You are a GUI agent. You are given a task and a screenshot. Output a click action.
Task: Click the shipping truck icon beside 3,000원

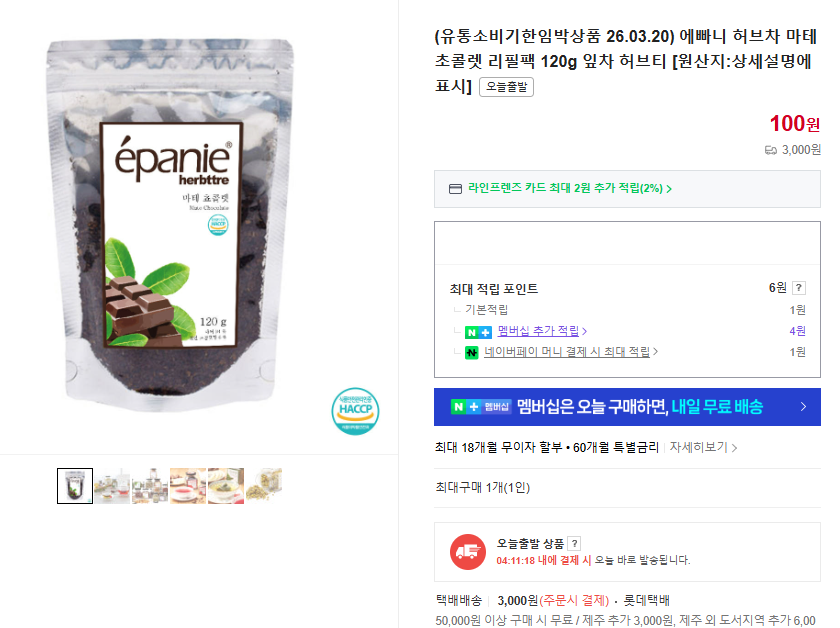pyautogui.click(x=770, y=150)
